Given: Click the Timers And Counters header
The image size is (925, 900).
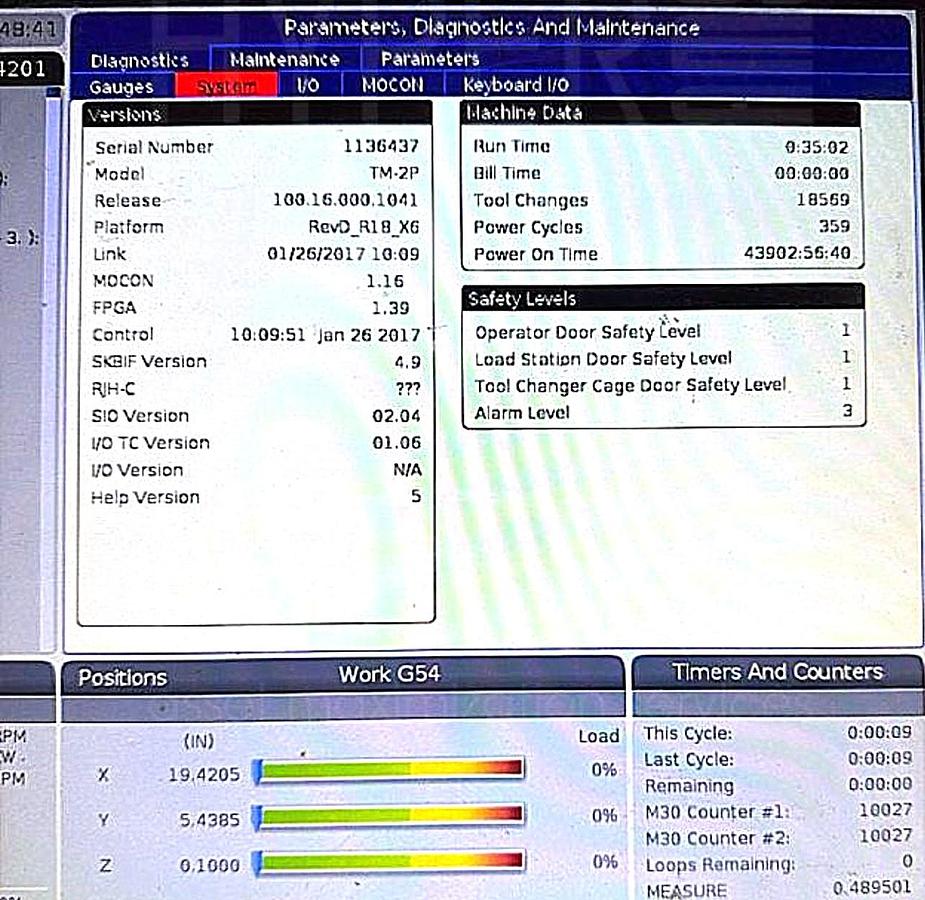Looking at the screenshot, I should click(x=777, y=673).
